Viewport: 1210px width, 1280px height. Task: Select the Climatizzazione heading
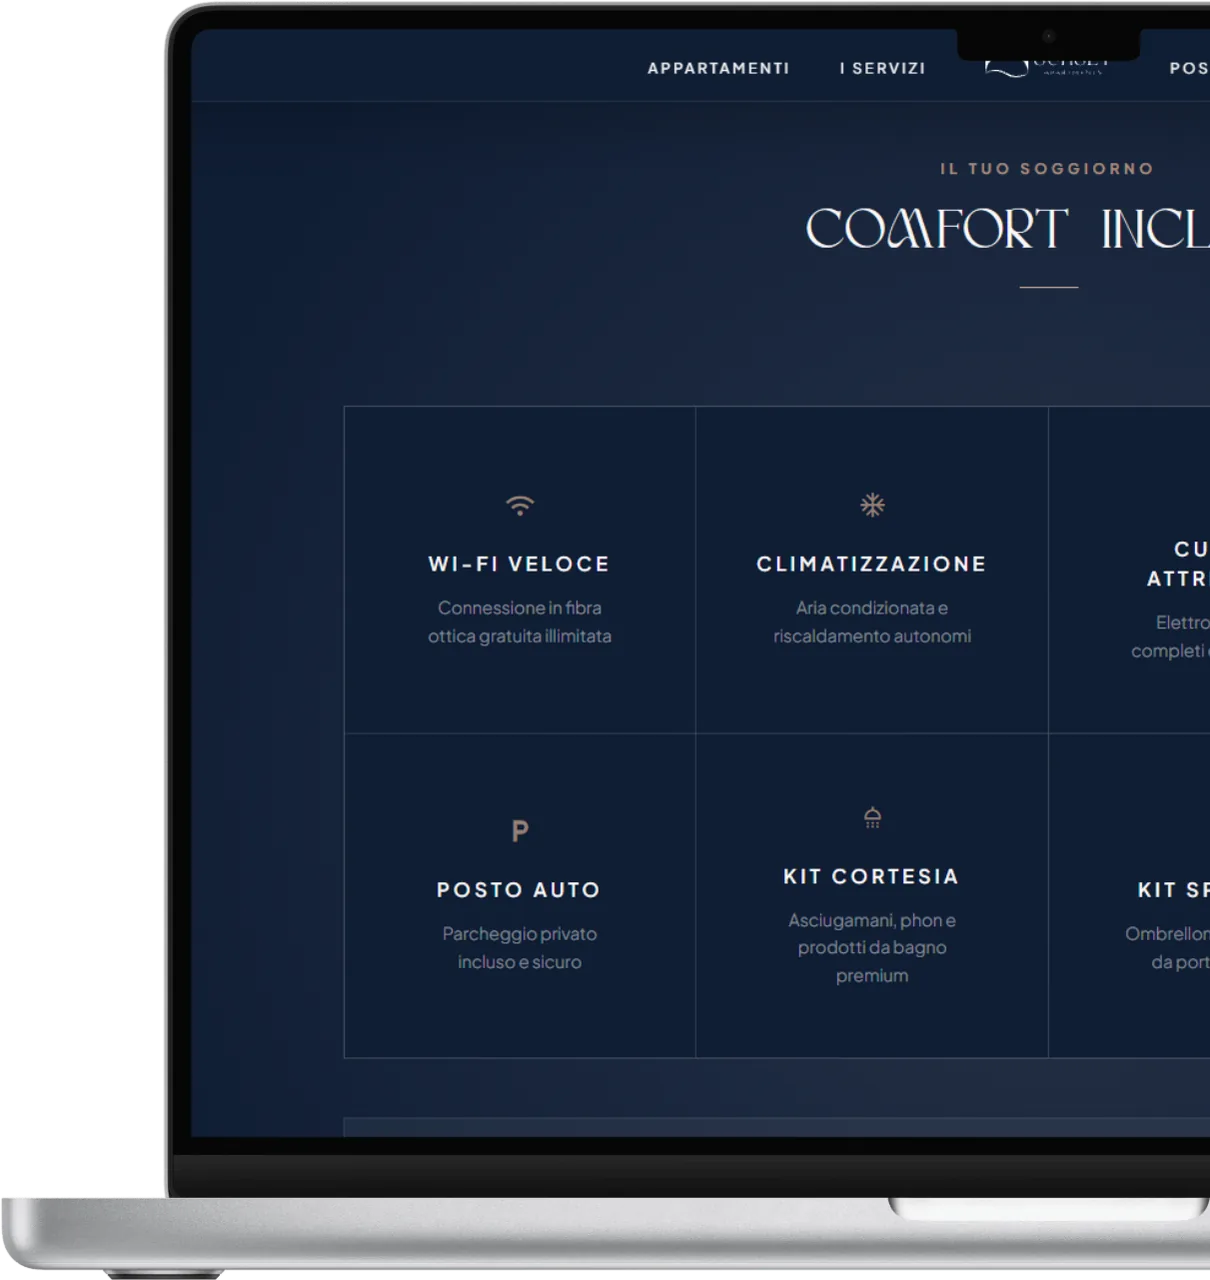pyautogui.click(x=872, y=564)
